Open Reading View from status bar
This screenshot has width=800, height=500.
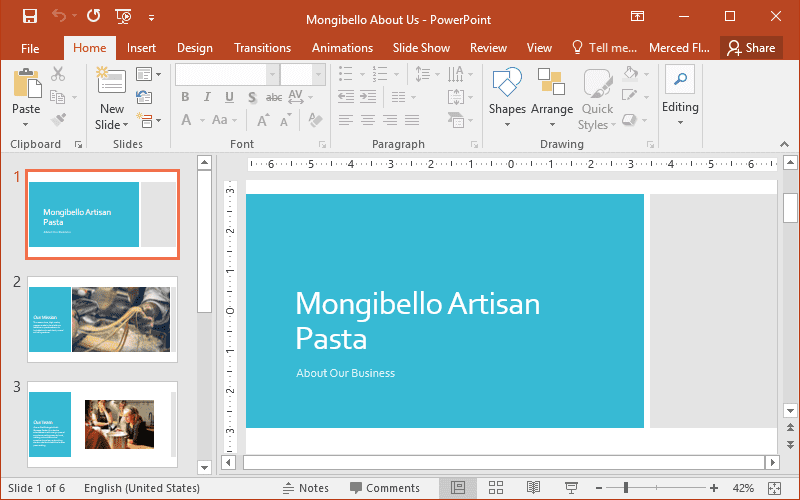pyautogui.click(x=533, y=488)
